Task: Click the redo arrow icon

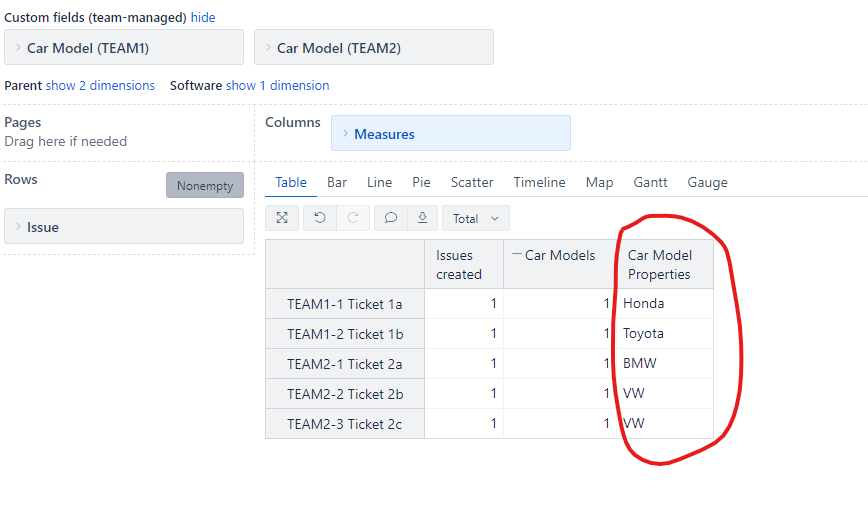Action: [x=353, y=218]
